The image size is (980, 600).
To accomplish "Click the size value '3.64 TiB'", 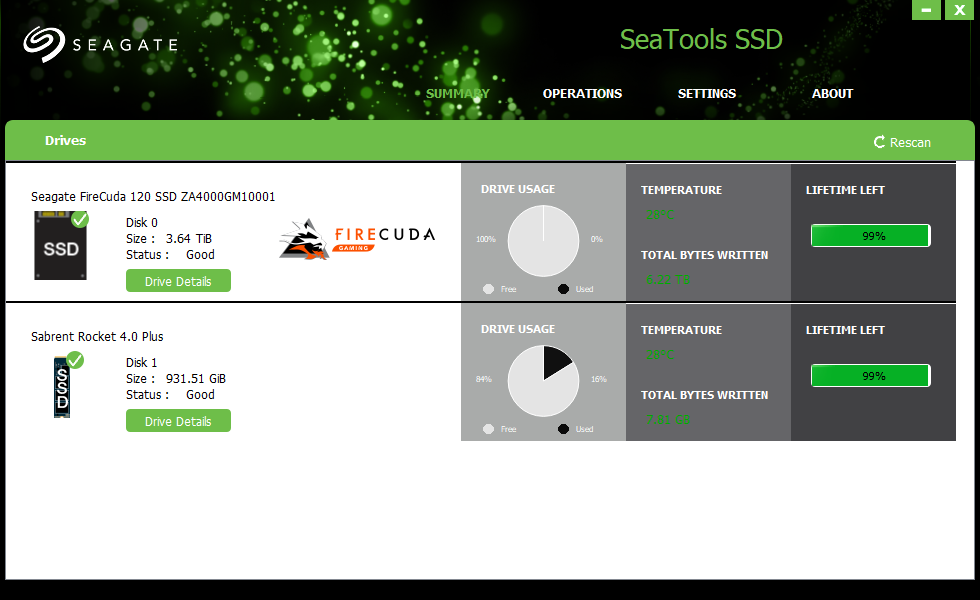I will [189, 239].
